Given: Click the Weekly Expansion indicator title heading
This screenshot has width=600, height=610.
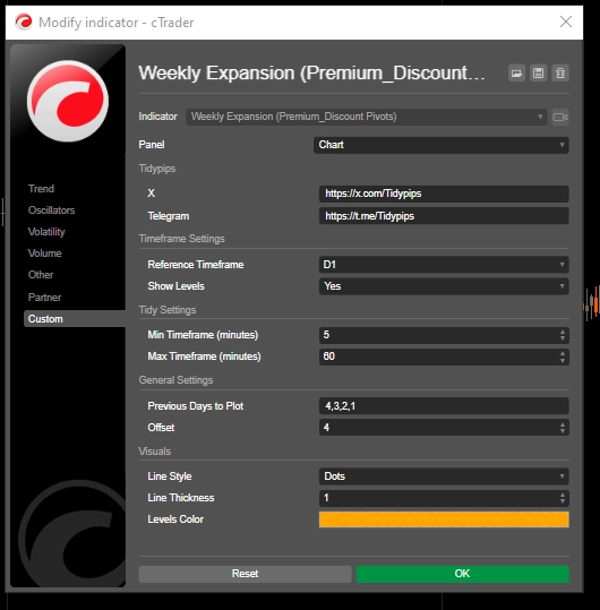Looking at the screenshot, I should 312,73.
